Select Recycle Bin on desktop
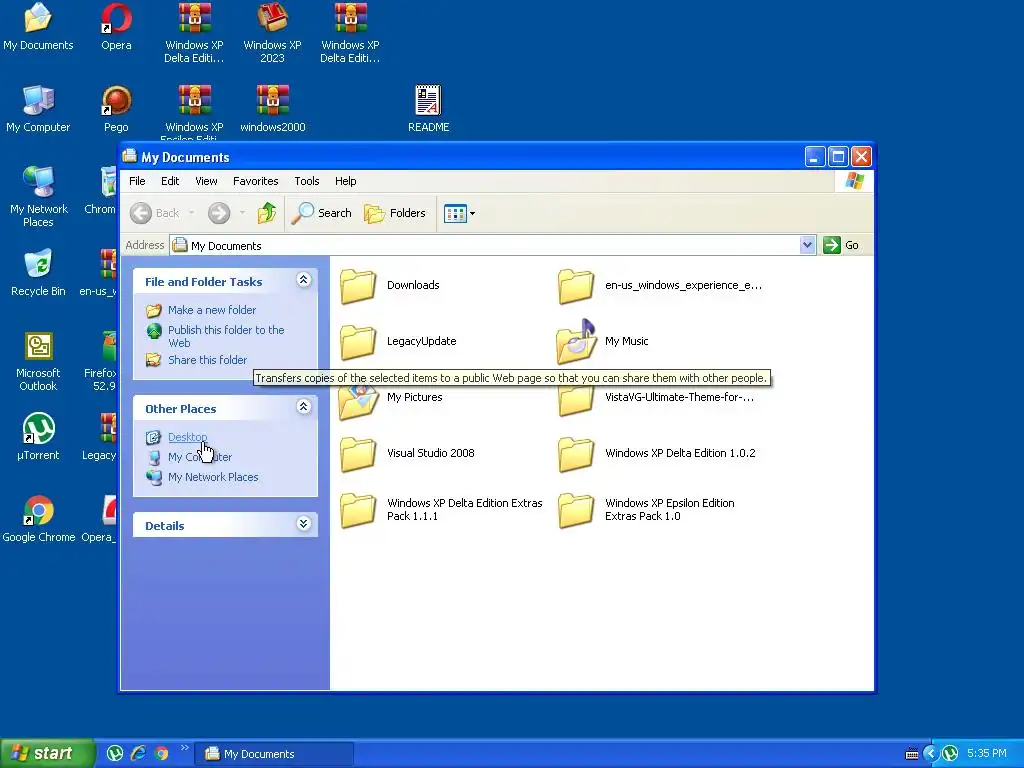Image resolution: width=1024 pixels, height=768 pixels. coord(38,273)
